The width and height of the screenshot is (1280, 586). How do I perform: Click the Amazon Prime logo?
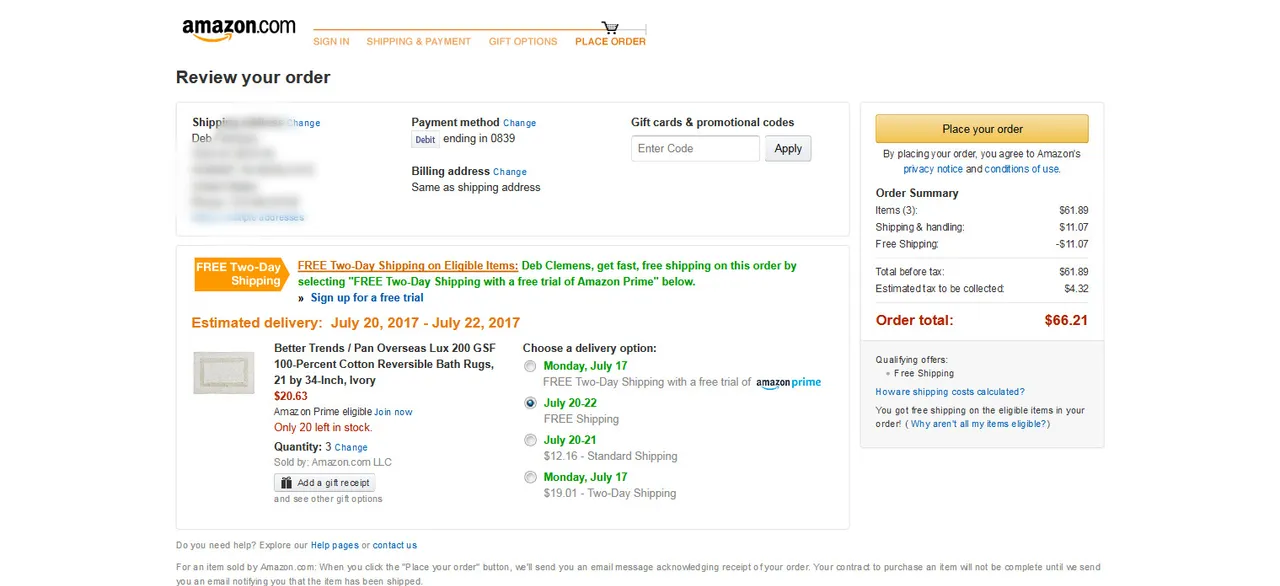tap(788, 382)
